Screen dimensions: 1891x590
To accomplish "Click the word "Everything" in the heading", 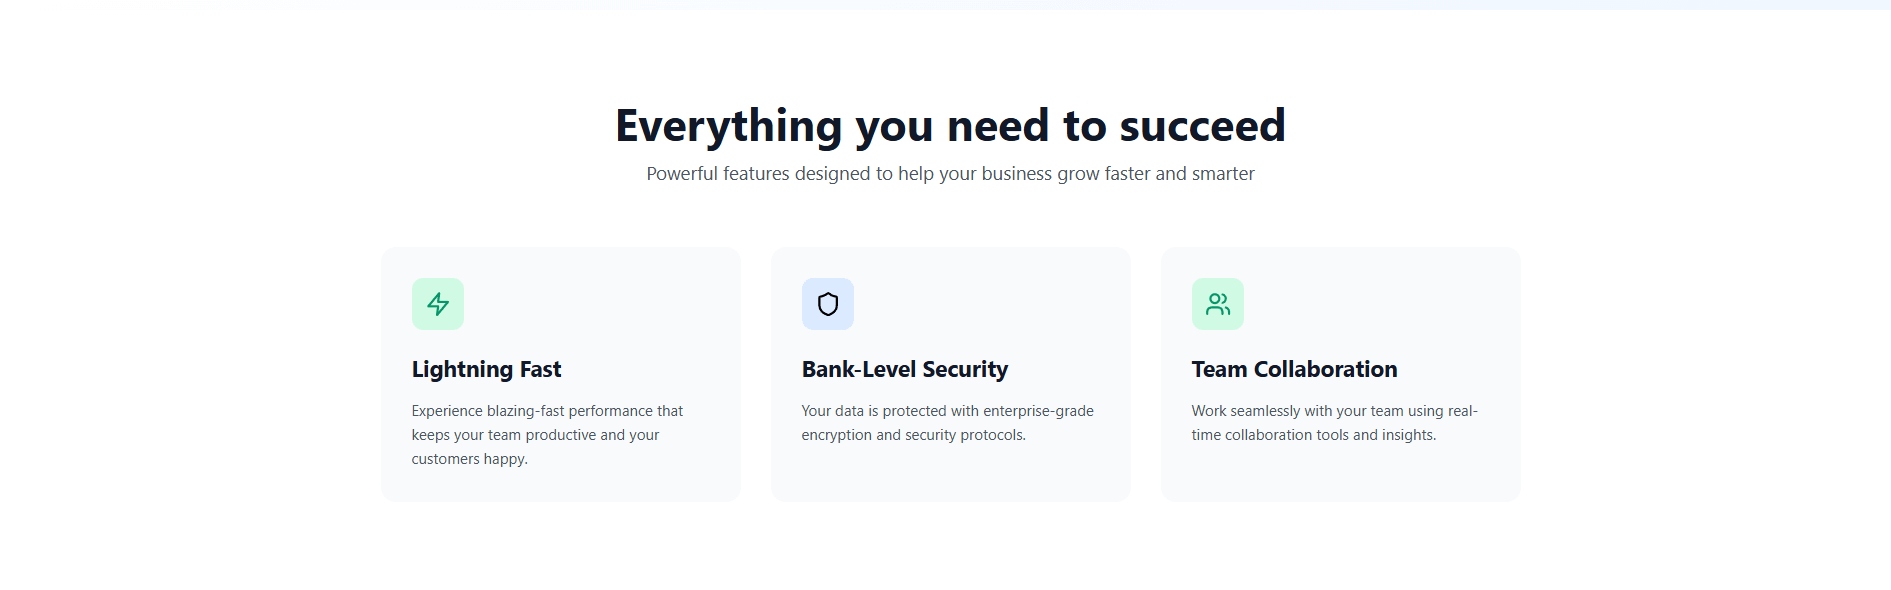I will click(729, 127).
